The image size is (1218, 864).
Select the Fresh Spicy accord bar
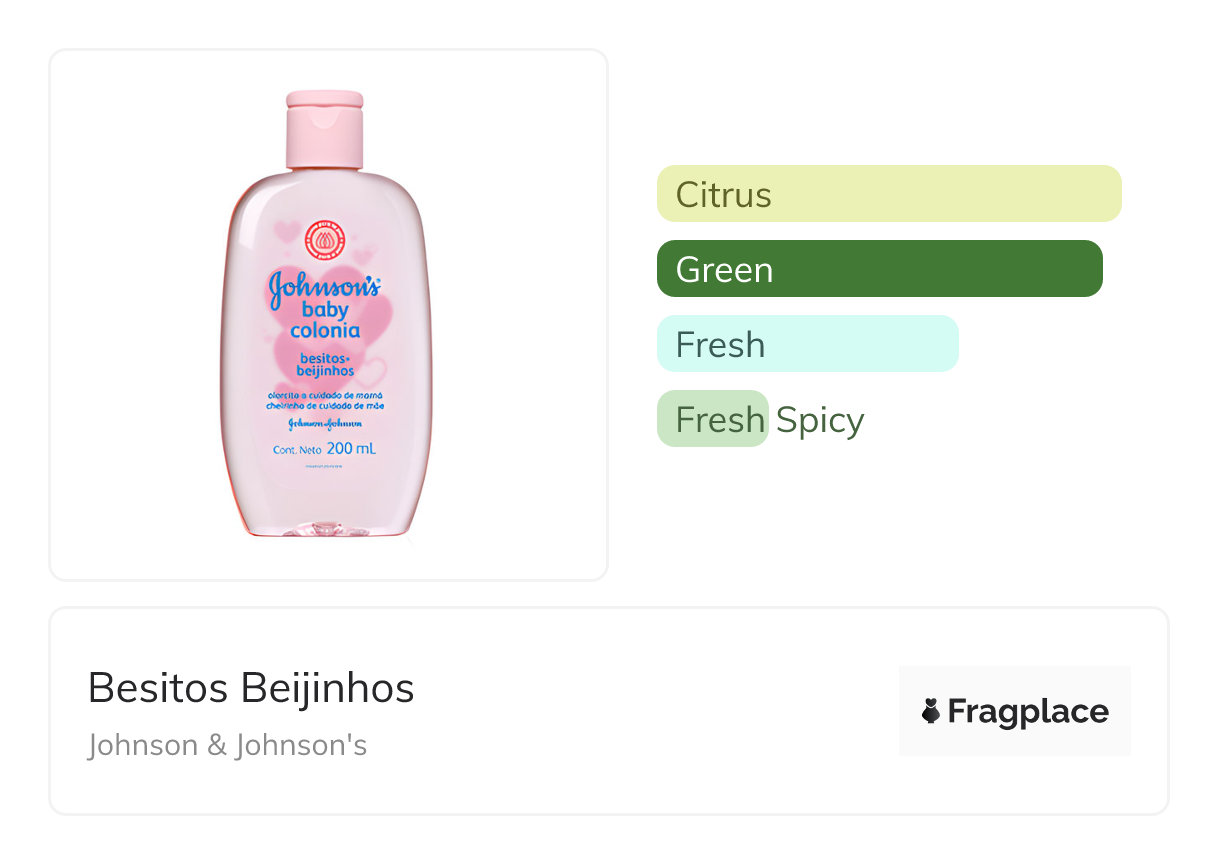(712, 419)
